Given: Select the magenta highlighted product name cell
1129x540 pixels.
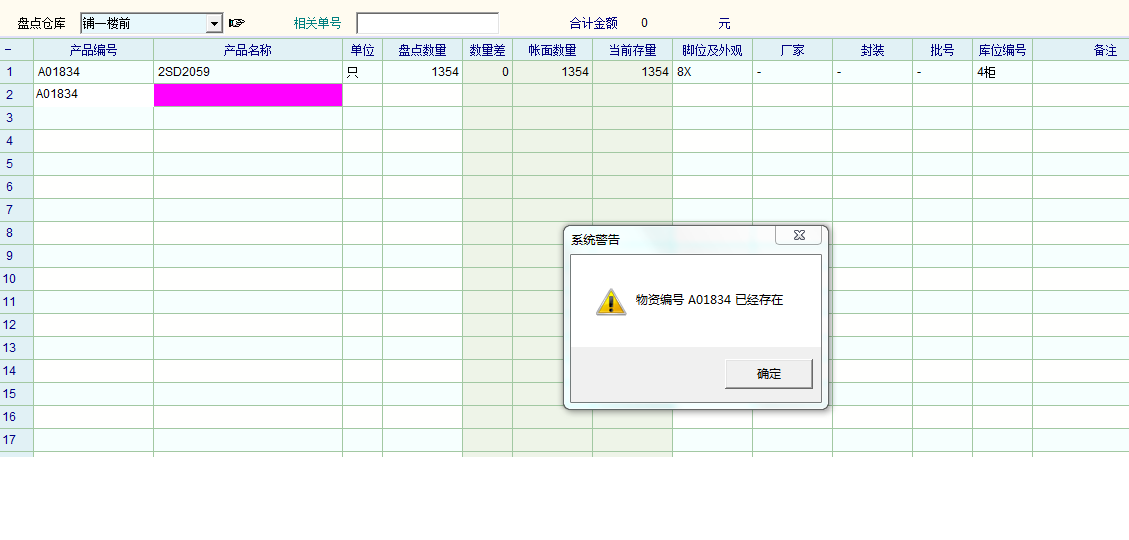Looking at the screenshot, I should pyautogui.click(x=248, y=95).
